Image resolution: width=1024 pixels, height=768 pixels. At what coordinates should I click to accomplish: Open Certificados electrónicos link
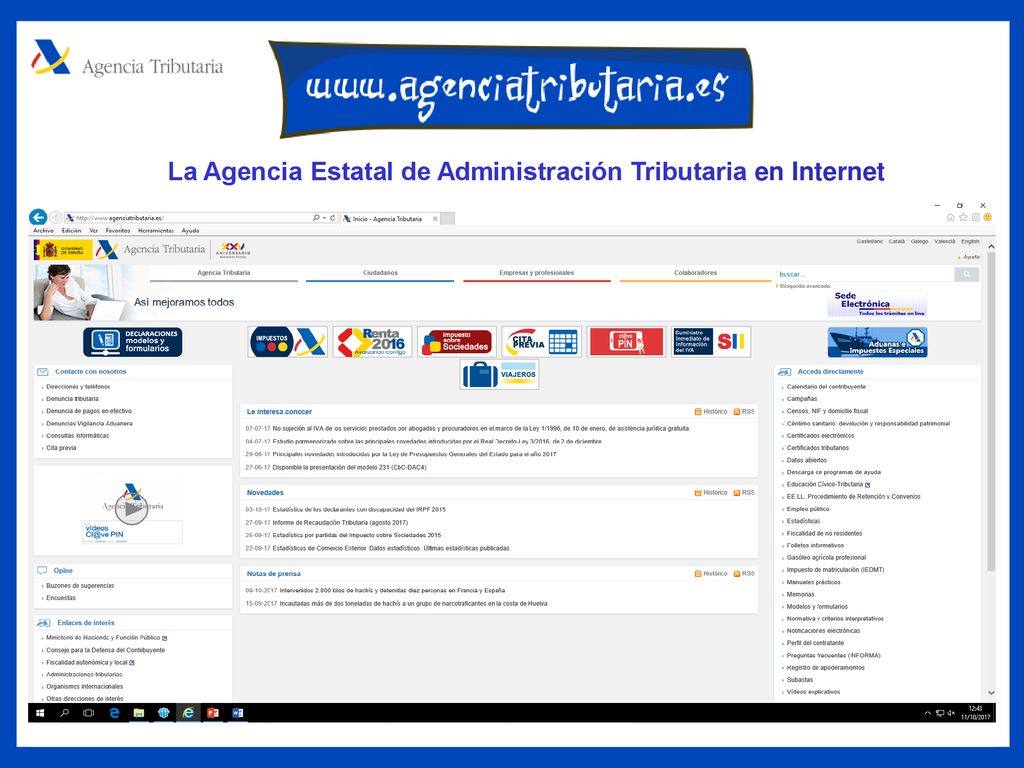820,436
